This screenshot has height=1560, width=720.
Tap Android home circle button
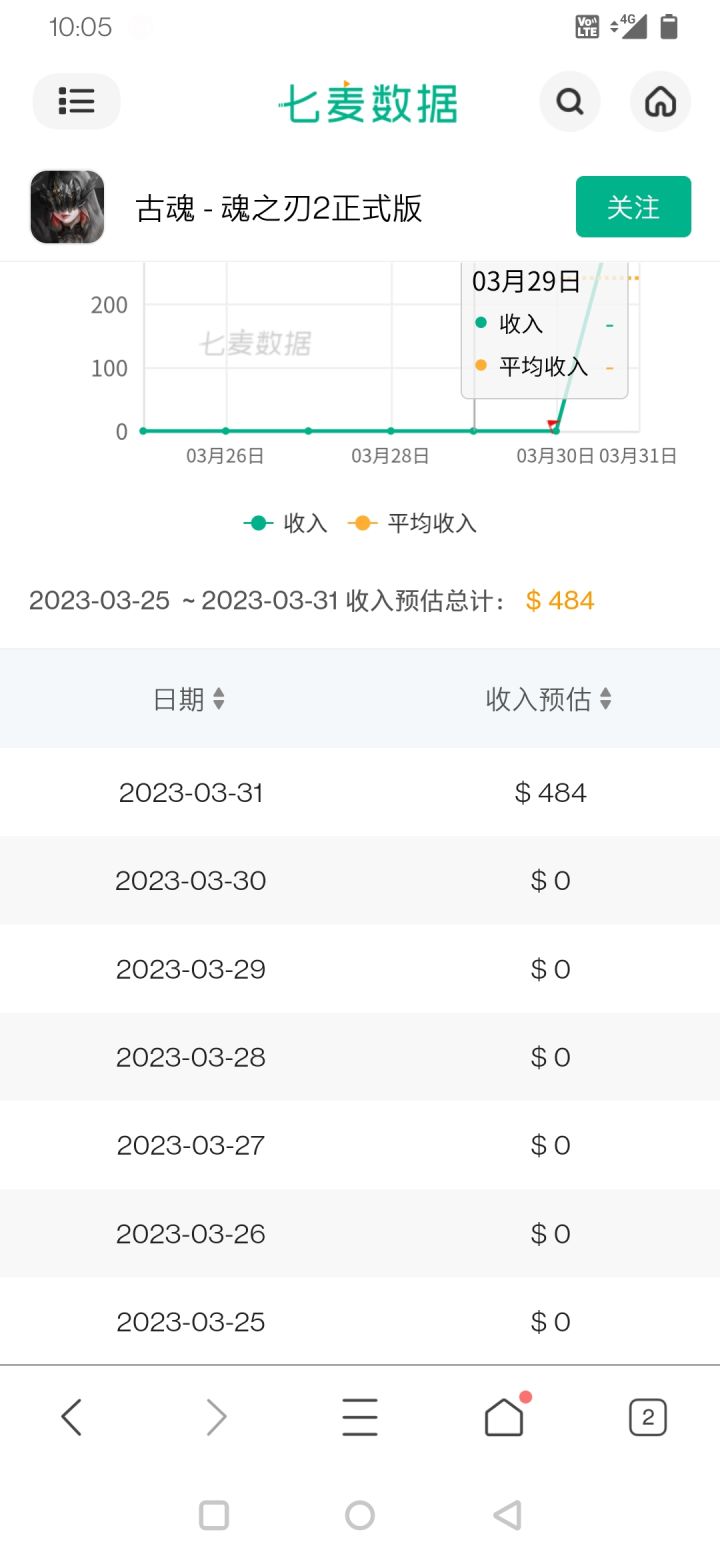click(360, 1515)
